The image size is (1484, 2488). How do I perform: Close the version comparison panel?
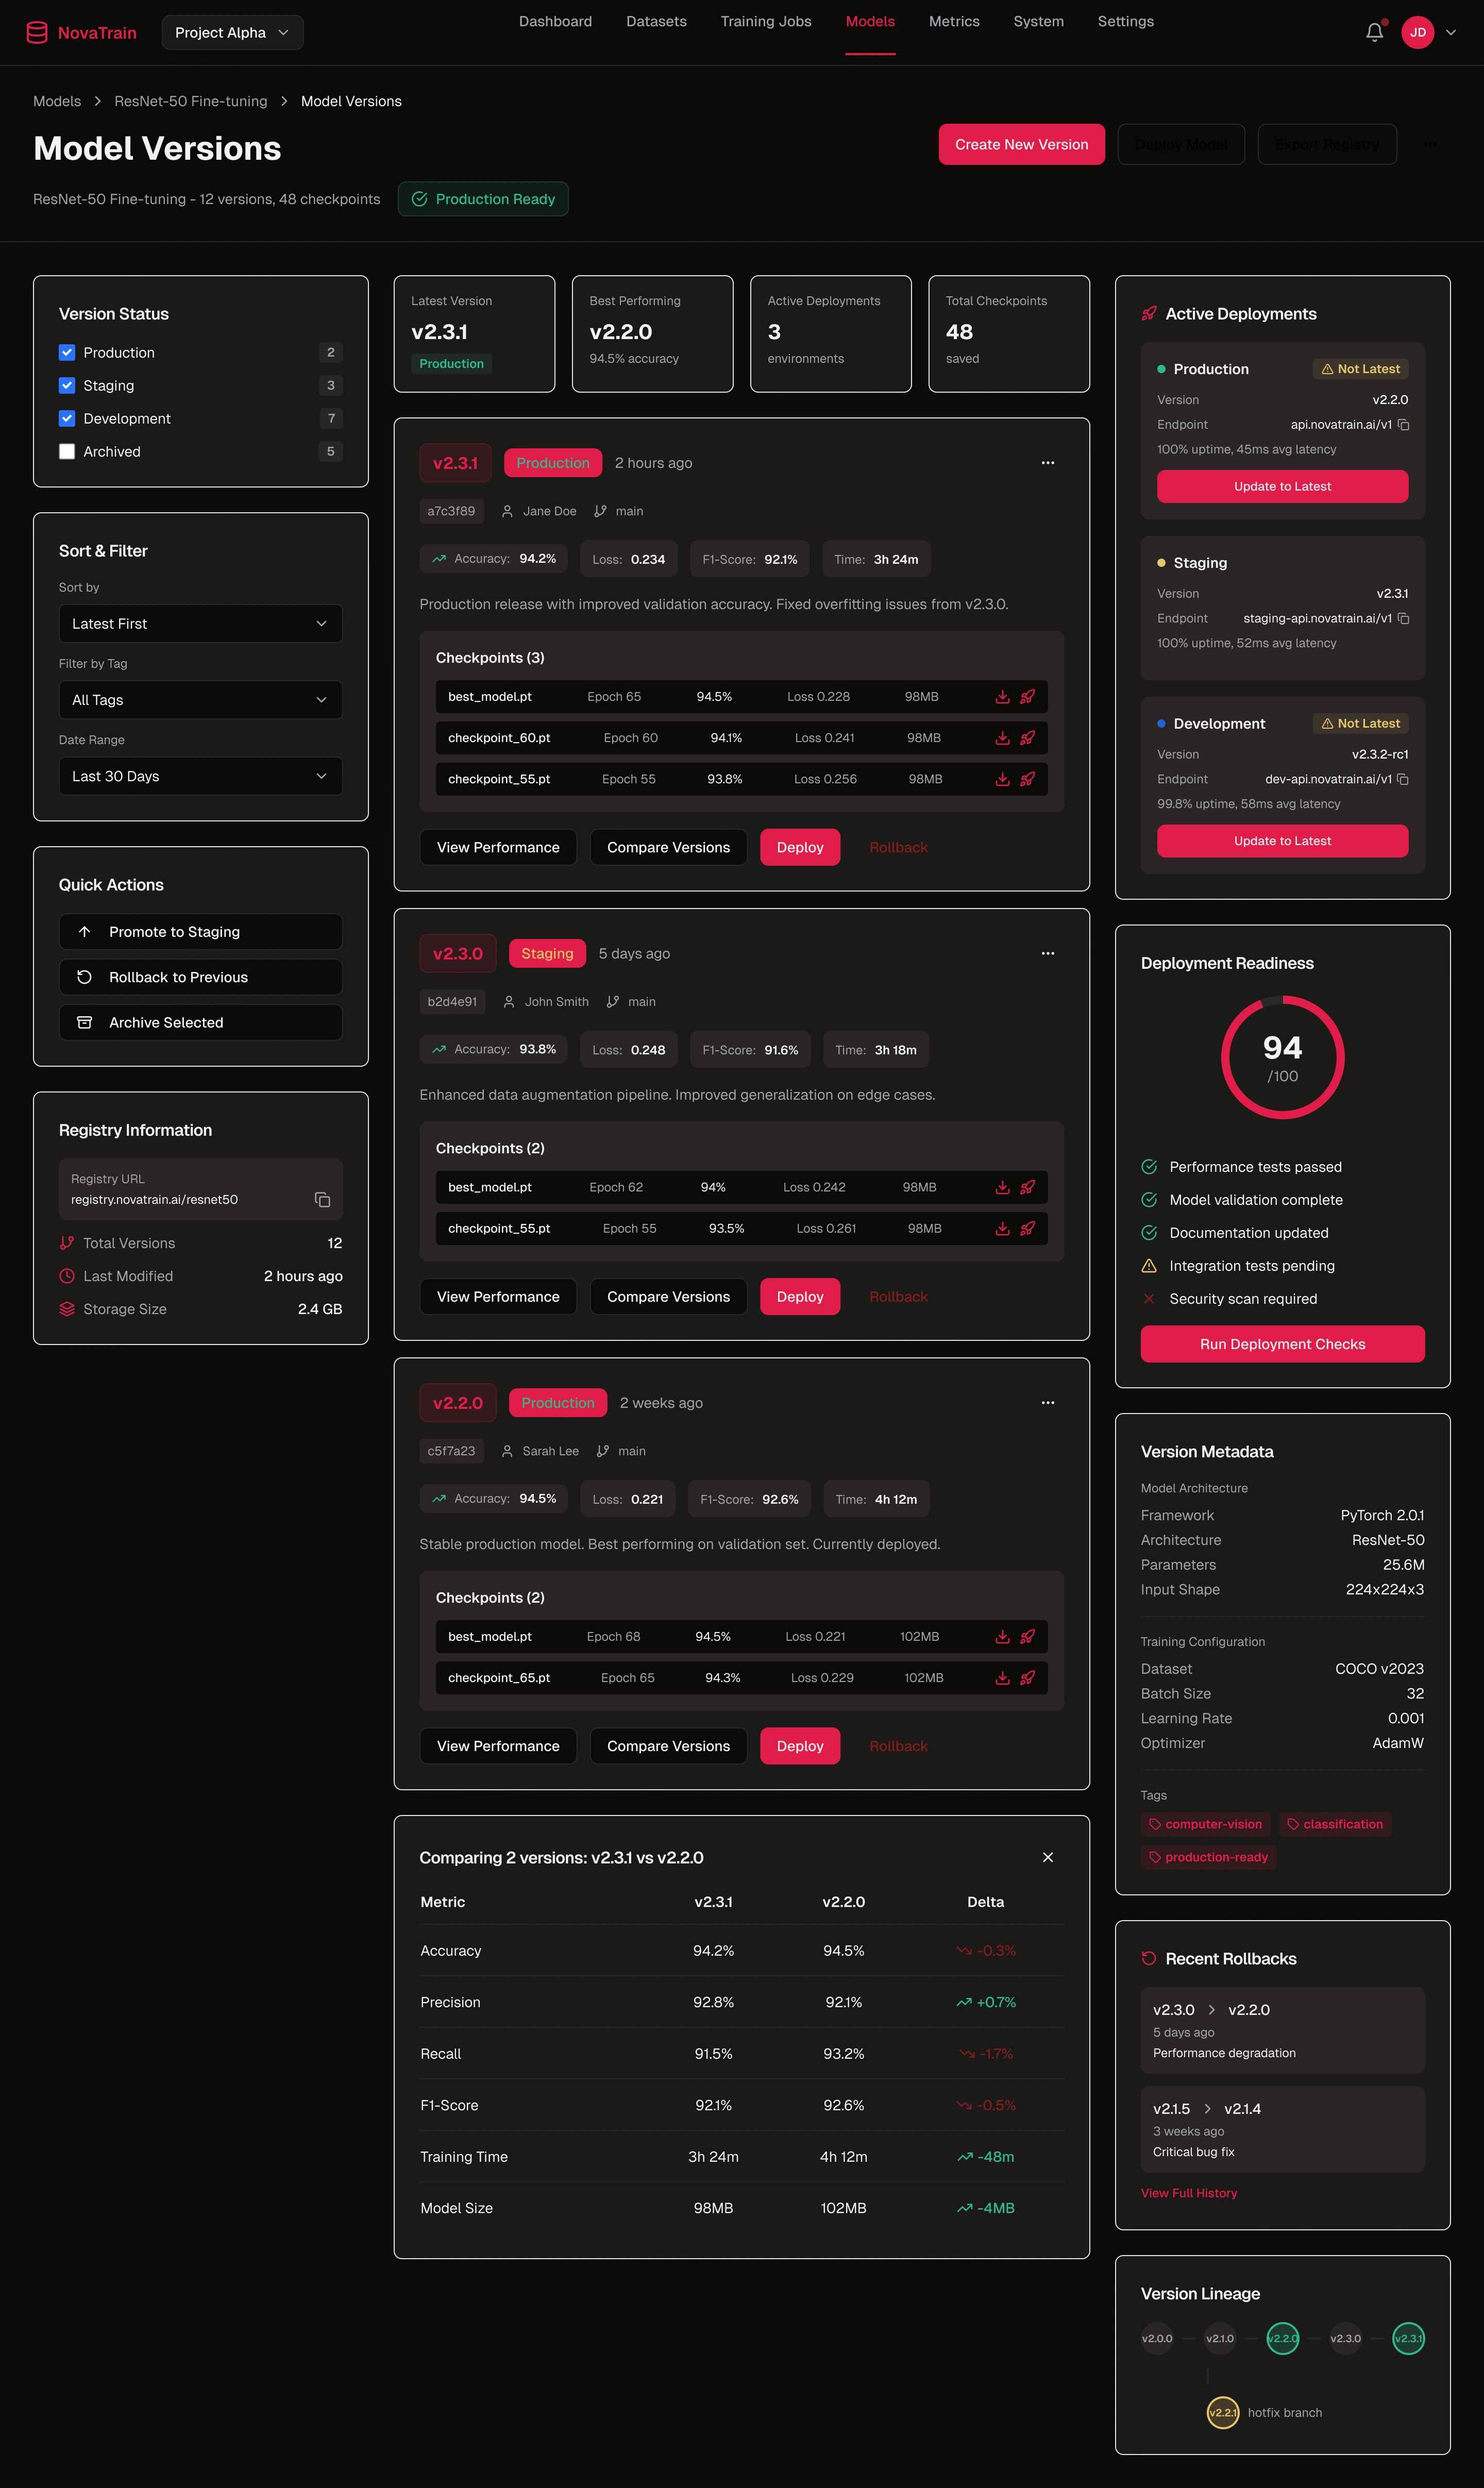click(1047, 1857)
